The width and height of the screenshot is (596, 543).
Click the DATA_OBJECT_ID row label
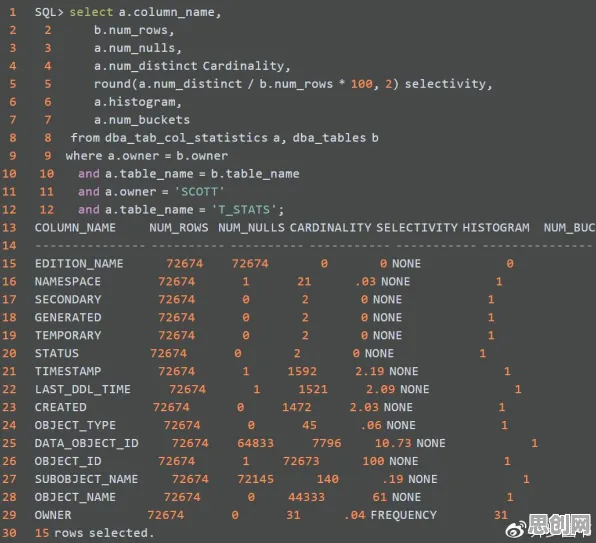[x=87, y=443]
